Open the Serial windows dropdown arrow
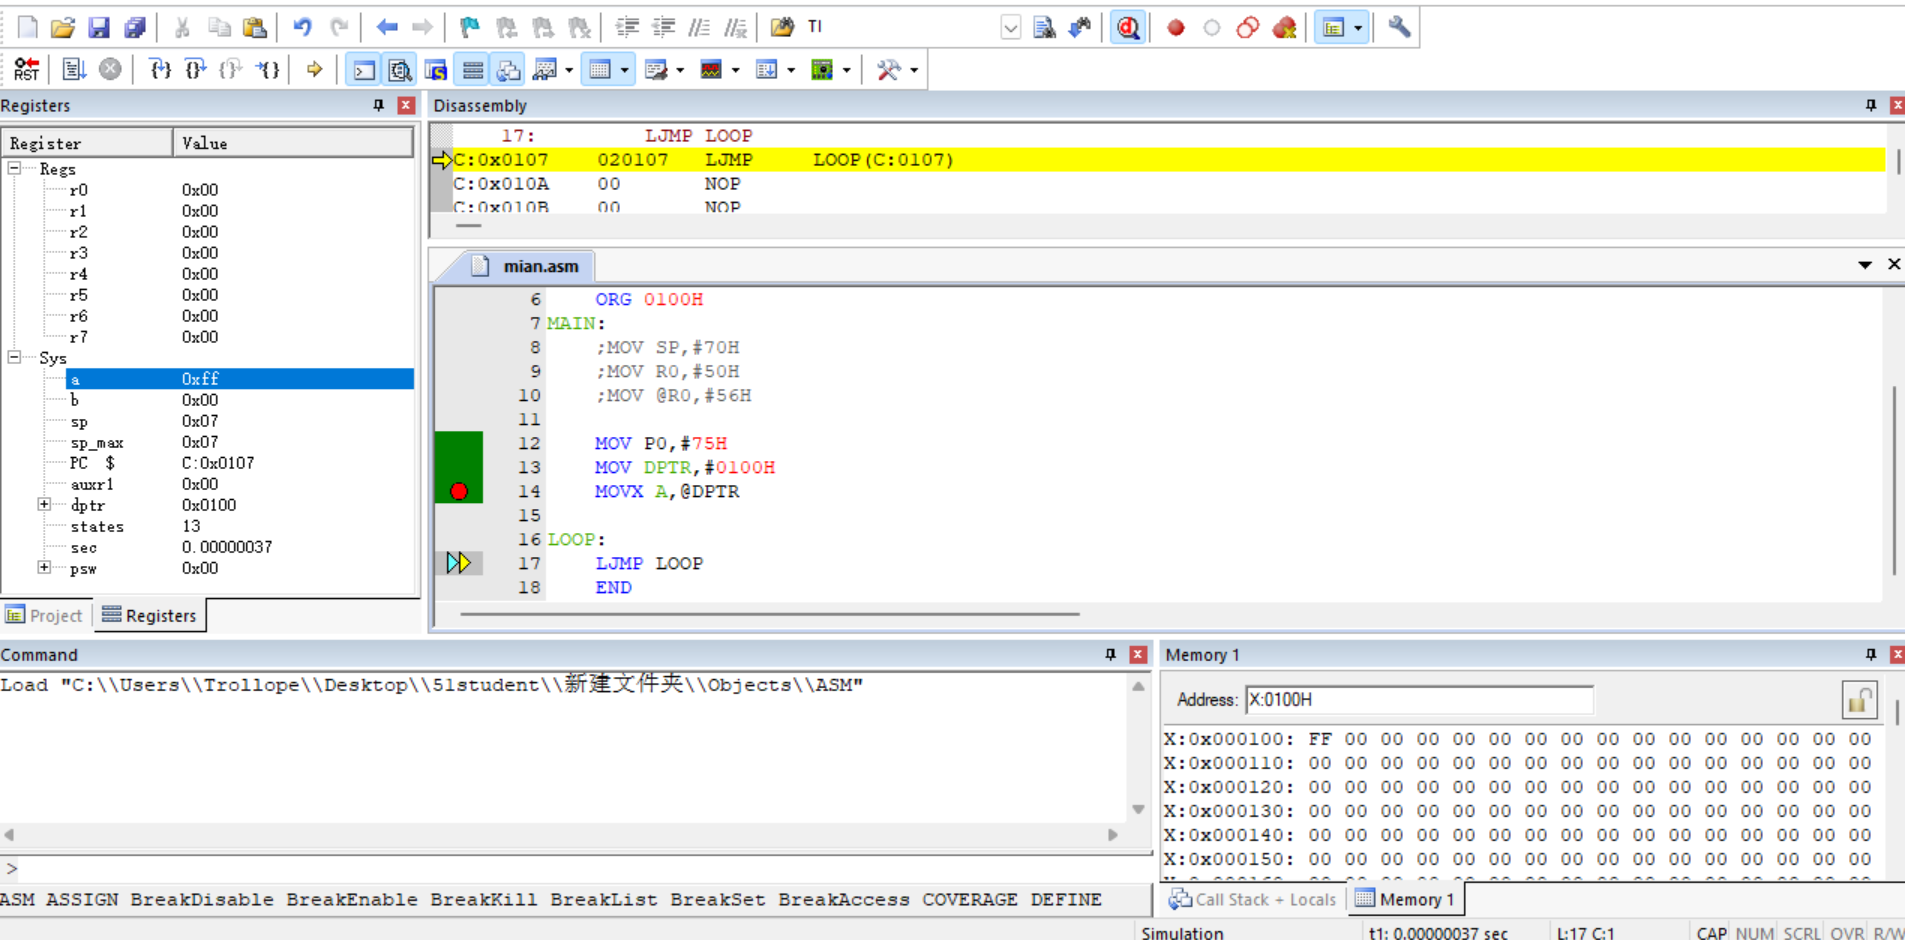1905x940 pixels. 680,70
